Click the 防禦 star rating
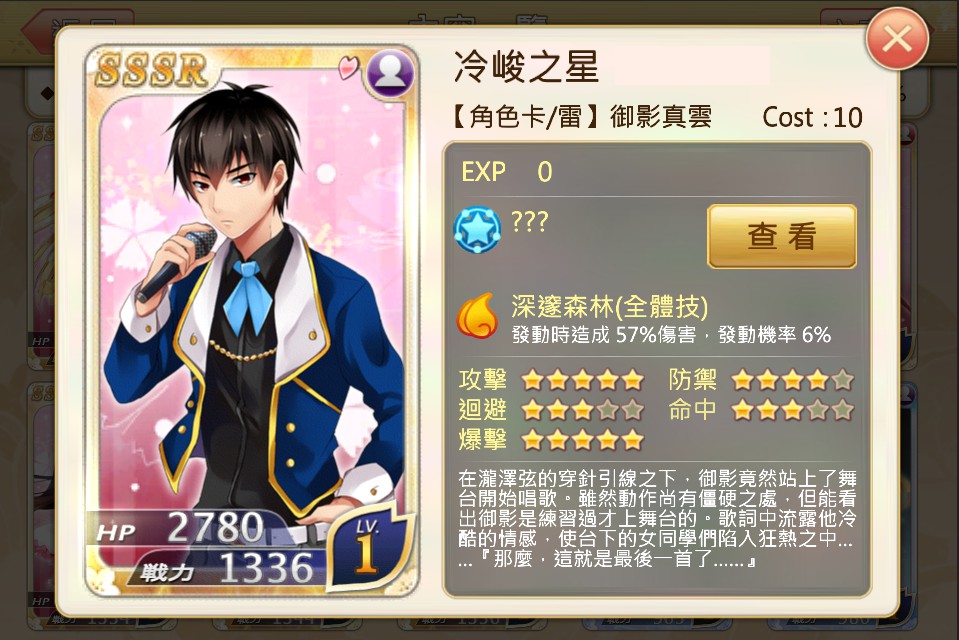The image size is (959, 640). point(793,380)
